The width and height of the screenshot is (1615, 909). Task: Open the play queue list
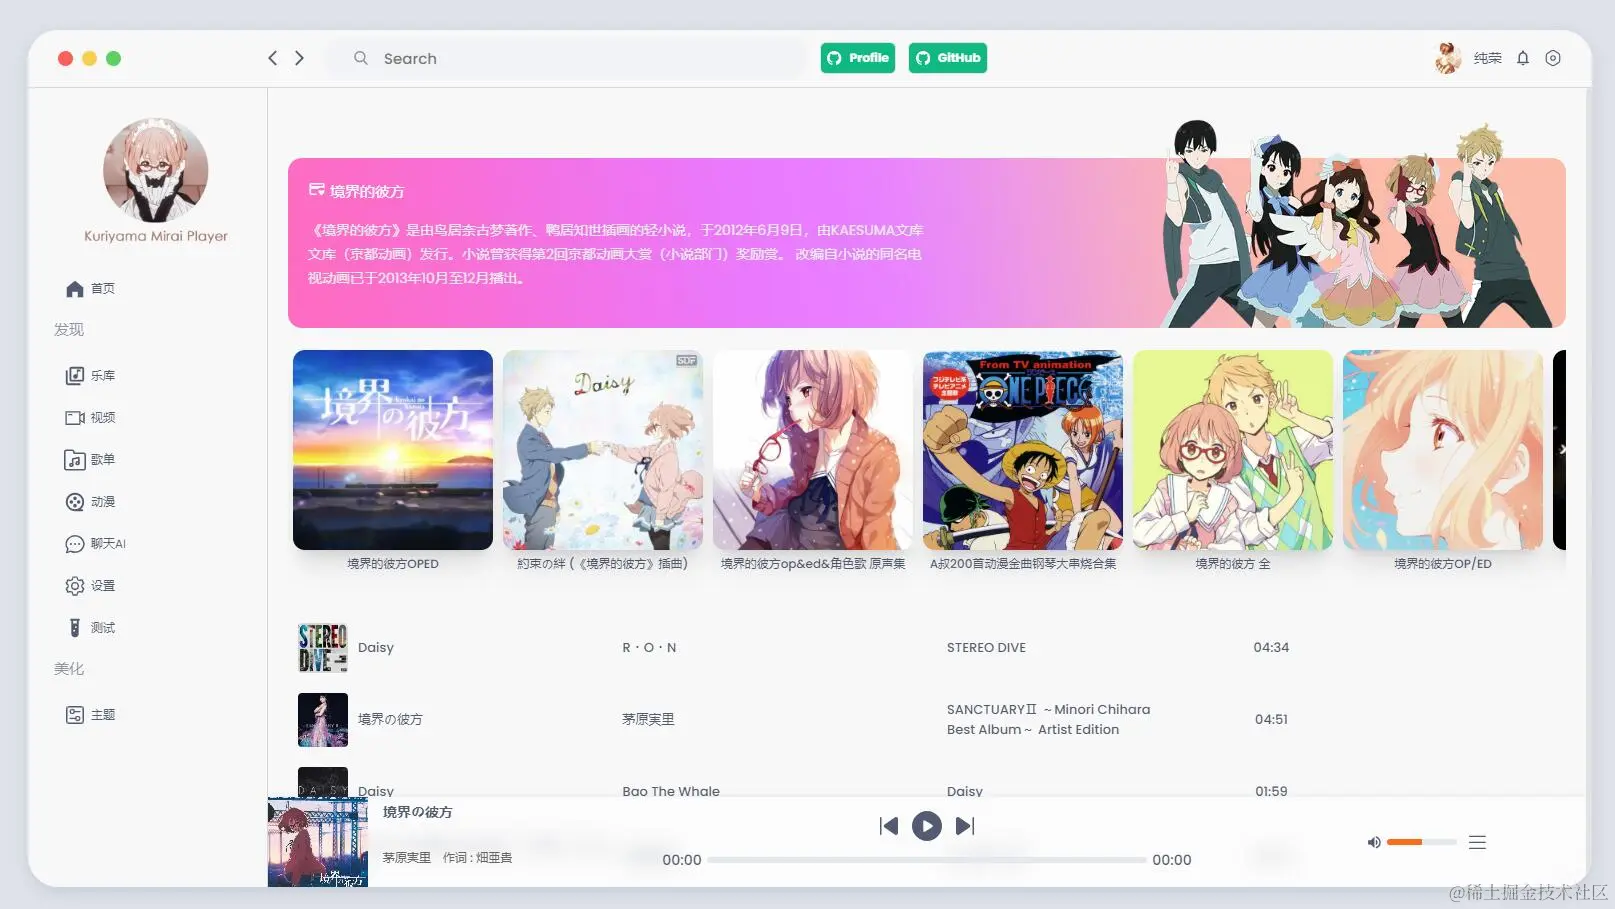pos(1477,842)
